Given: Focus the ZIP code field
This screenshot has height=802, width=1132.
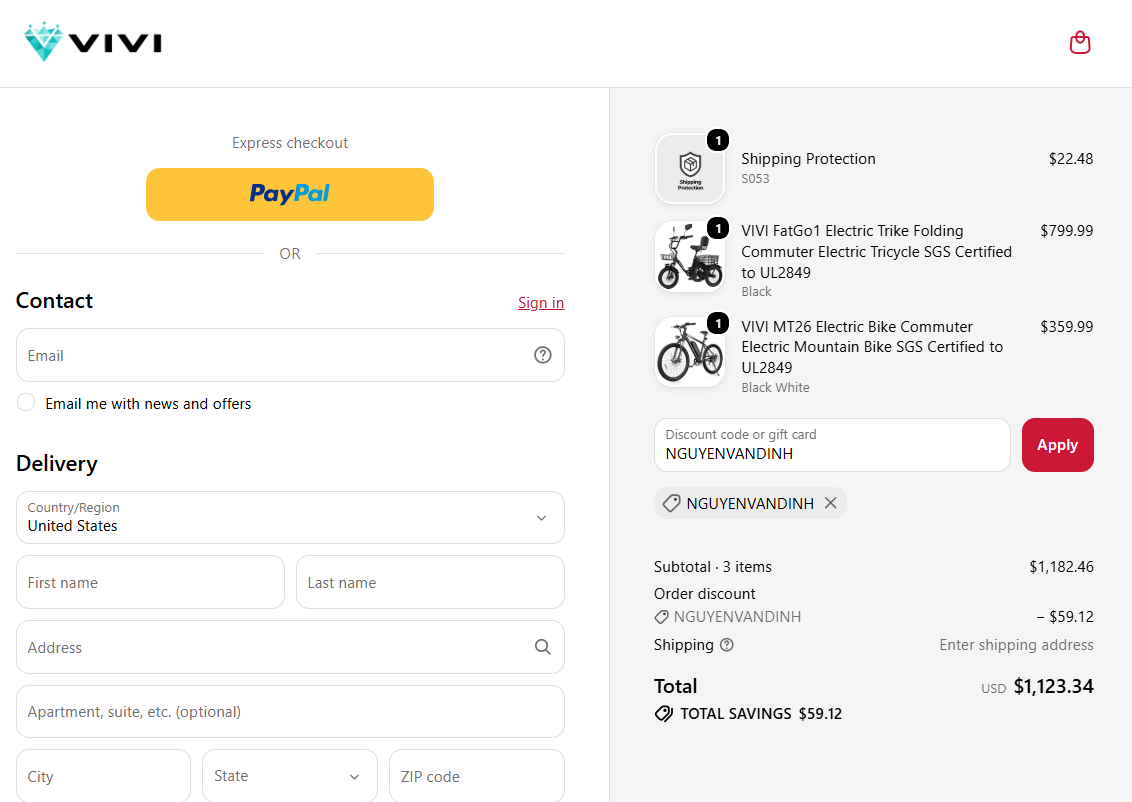Looking at the screenshot, I should (x=476, y=776).
